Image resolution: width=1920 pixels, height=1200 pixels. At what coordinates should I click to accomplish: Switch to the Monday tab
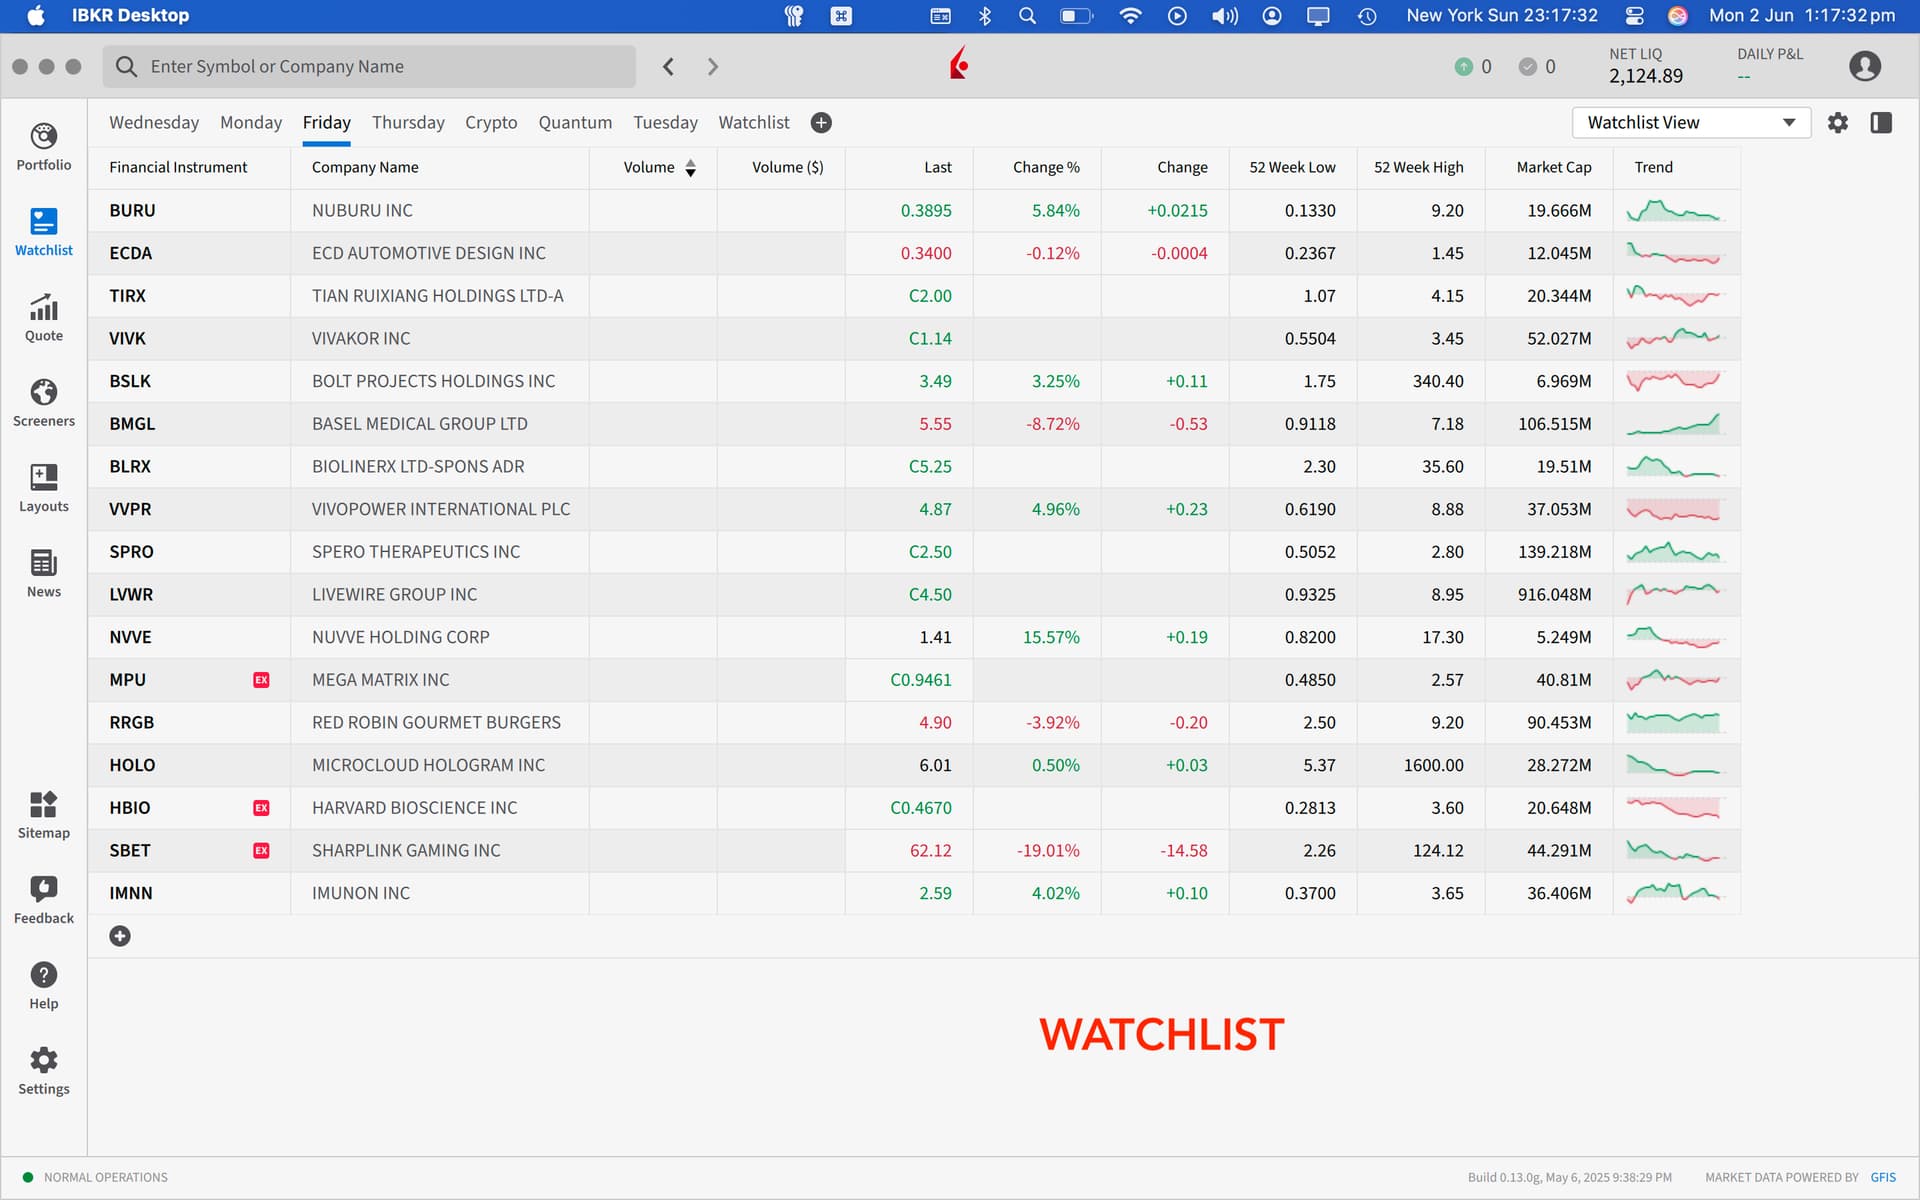point(251,123)
